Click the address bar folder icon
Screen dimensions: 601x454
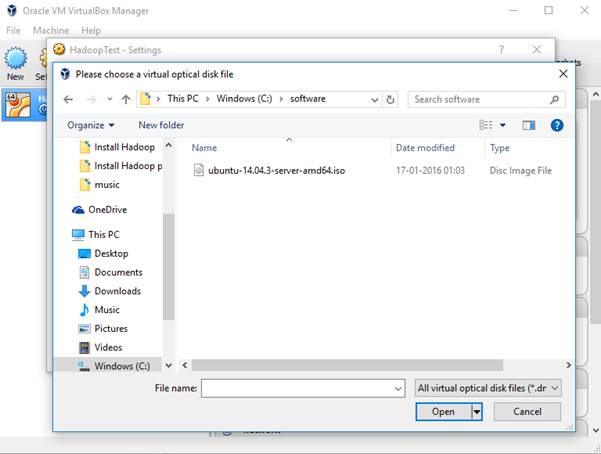[x=145, y=99]
